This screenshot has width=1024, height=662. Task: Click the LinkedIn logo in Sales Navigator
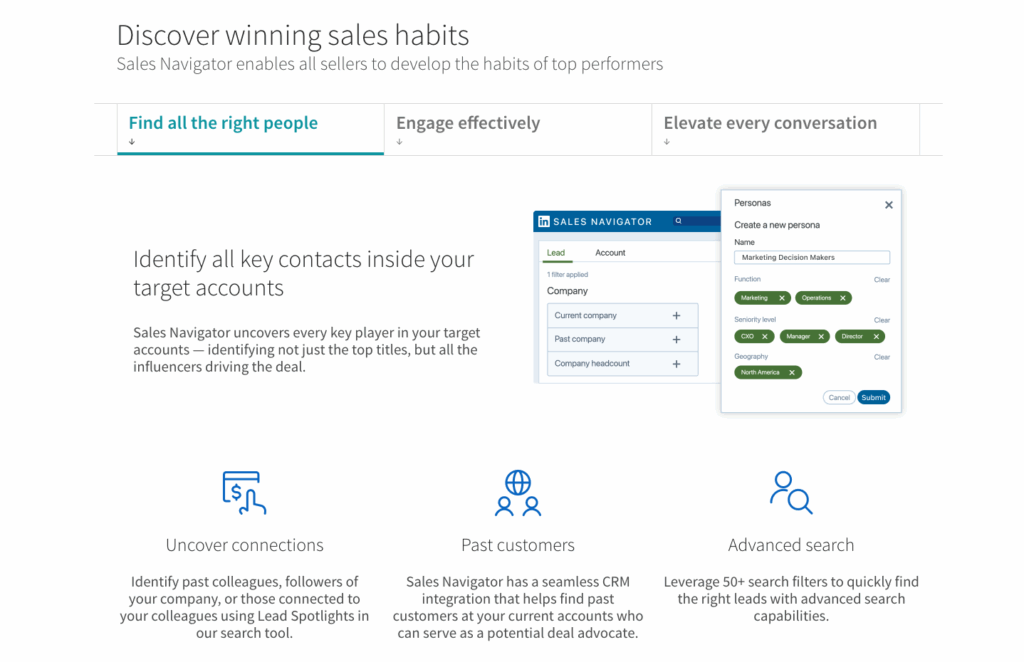click(x=544, y=222)
